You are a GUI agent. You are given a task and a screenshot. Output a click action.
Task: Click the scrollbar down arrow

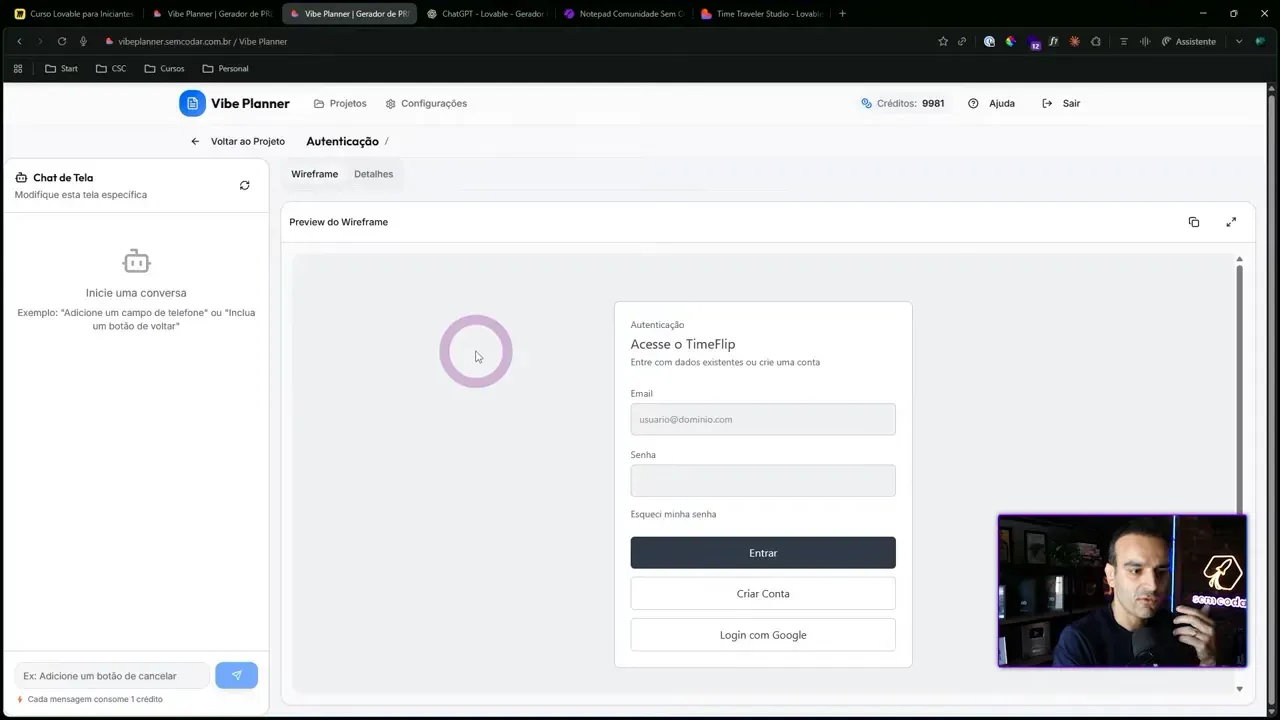coord(1239,688)
